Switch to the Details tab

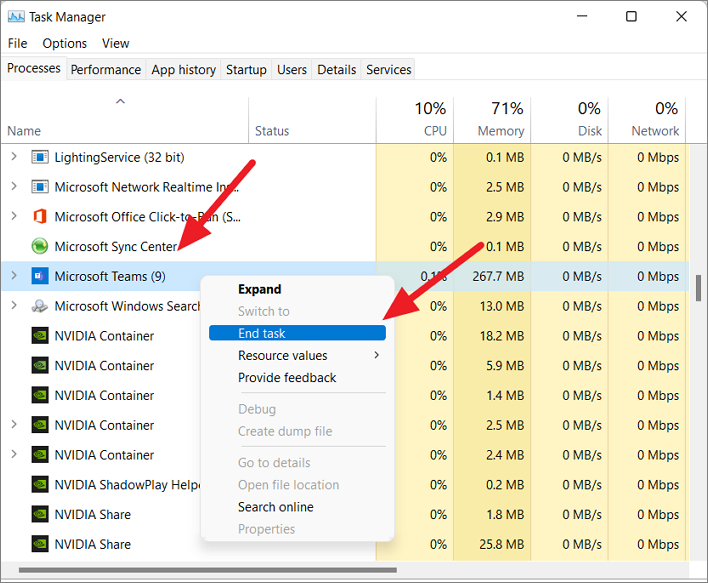point(336,70)
